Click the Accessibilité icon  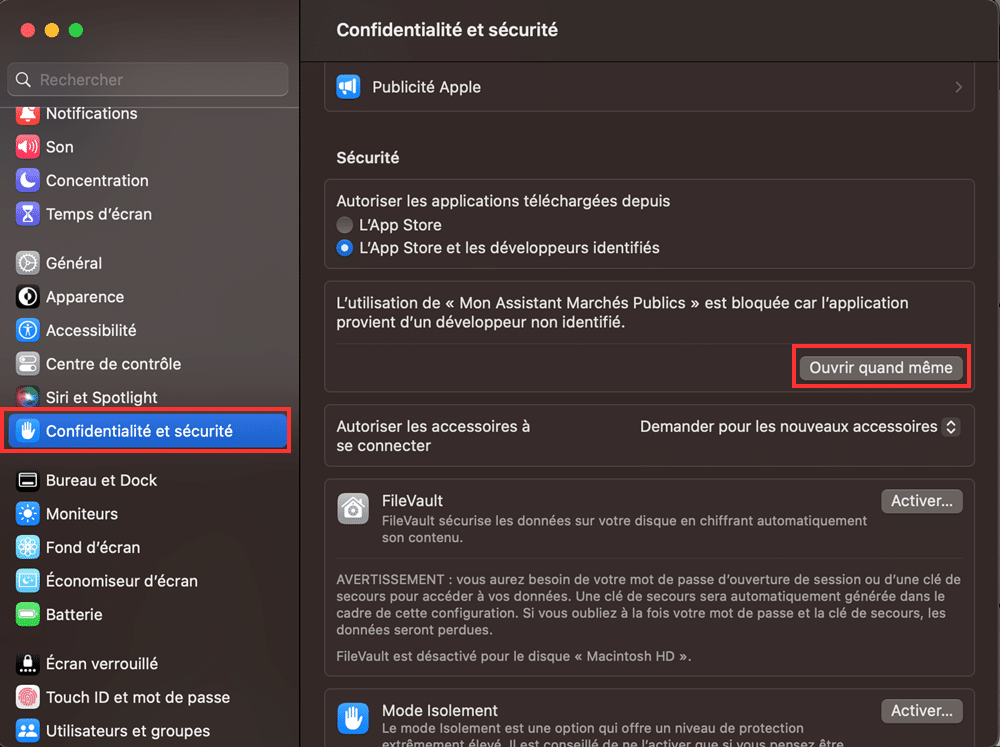click(x=27, y=330)
